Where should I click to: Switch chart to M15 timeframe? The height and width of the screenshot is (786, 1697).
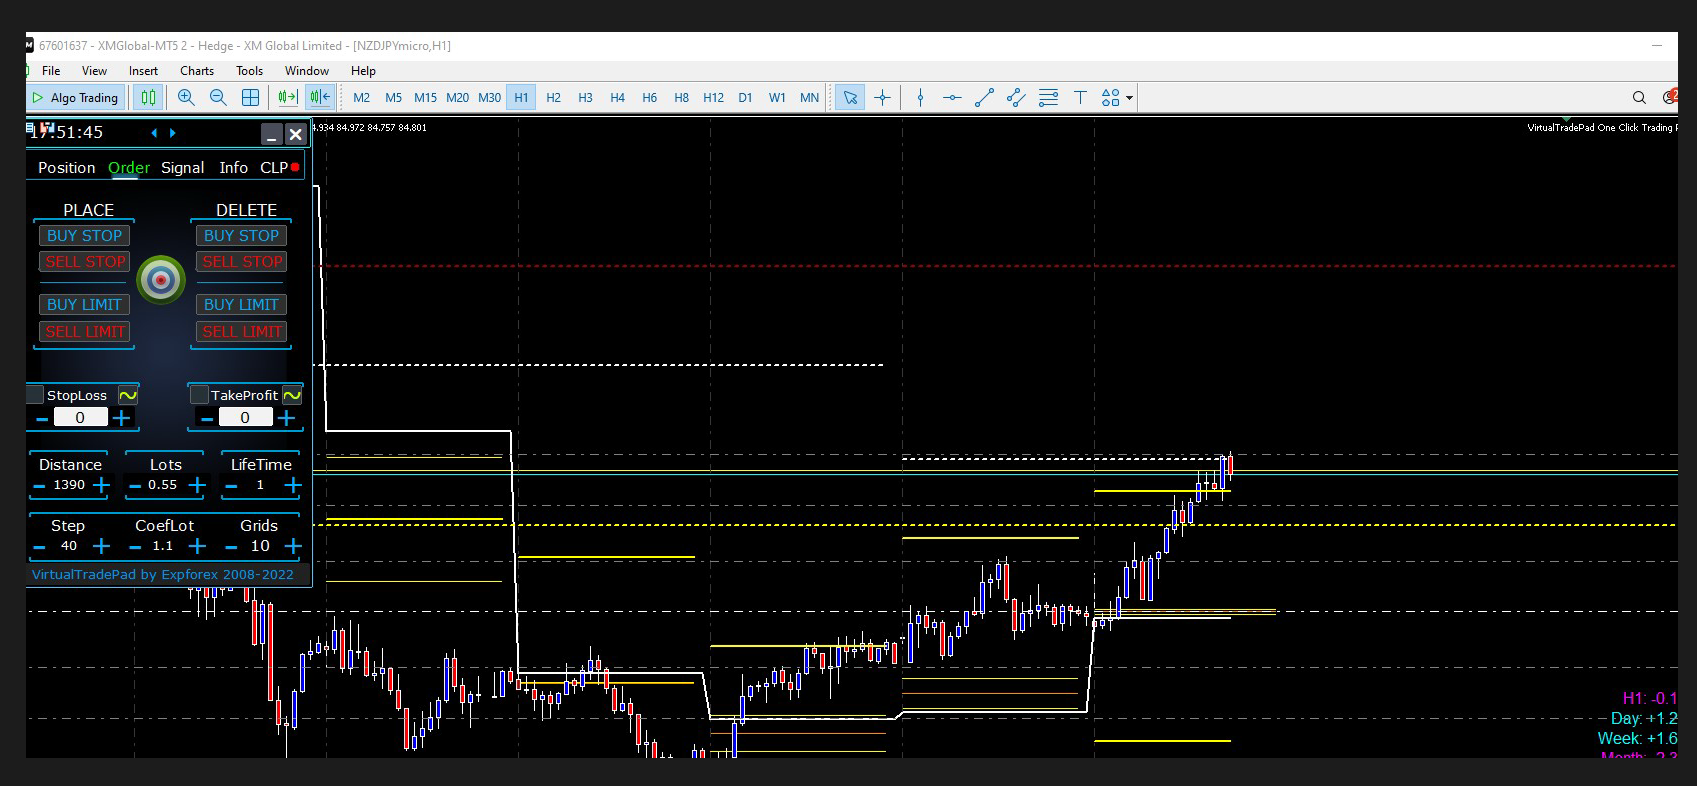pyautogui.click(x=425, y=97)
